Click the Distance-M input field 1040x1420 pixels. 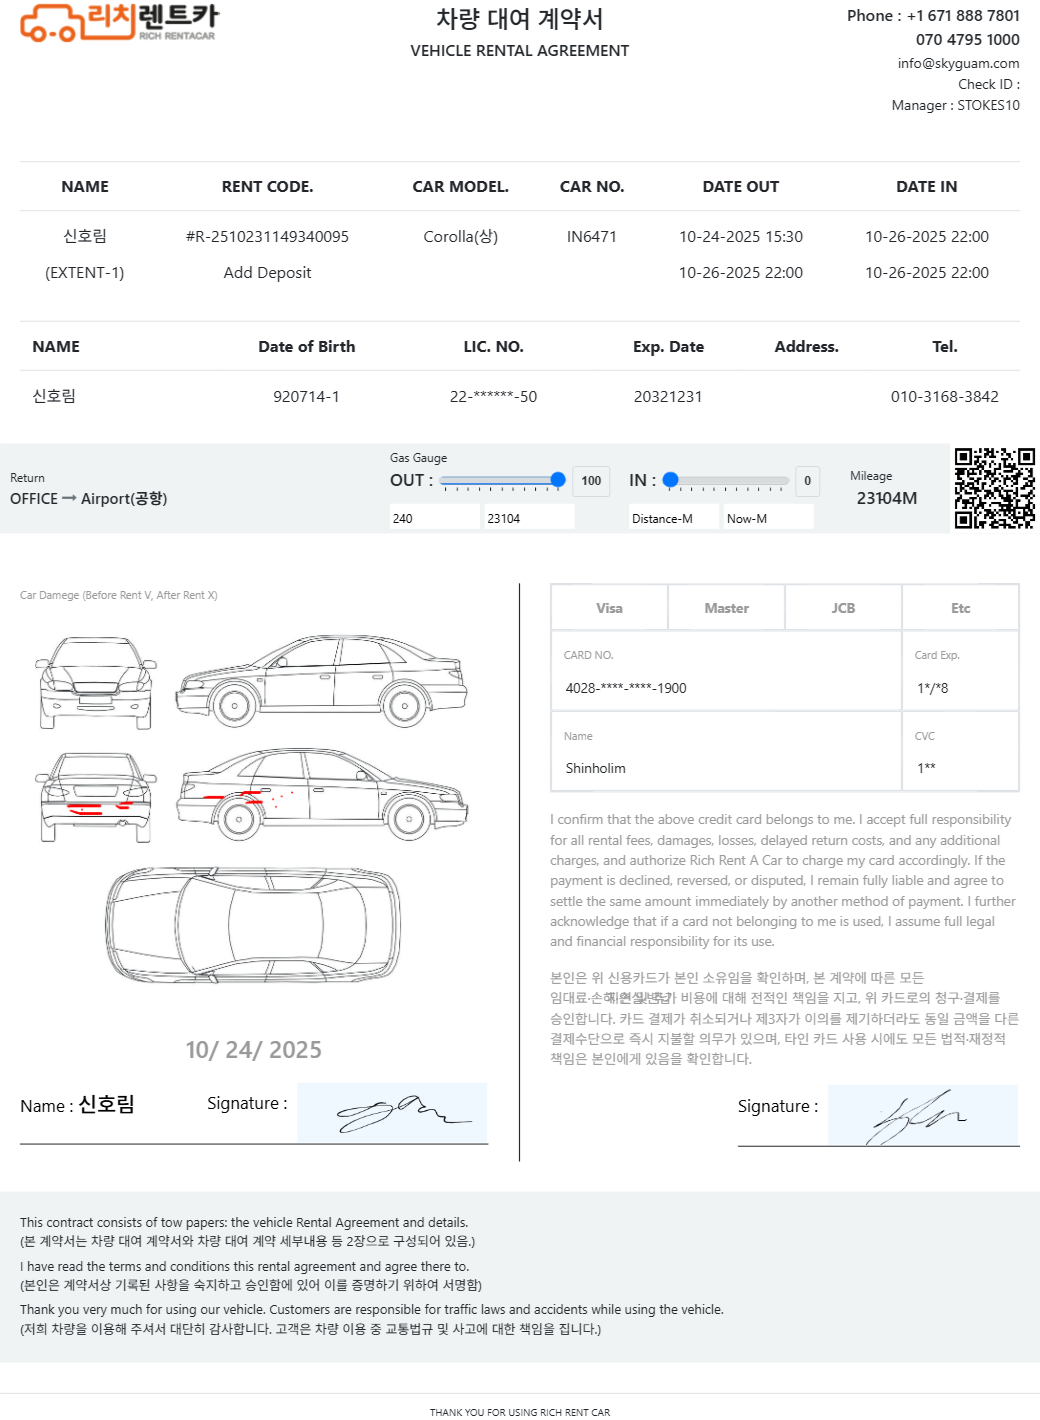pyautogui.click(x=673, y=518)
